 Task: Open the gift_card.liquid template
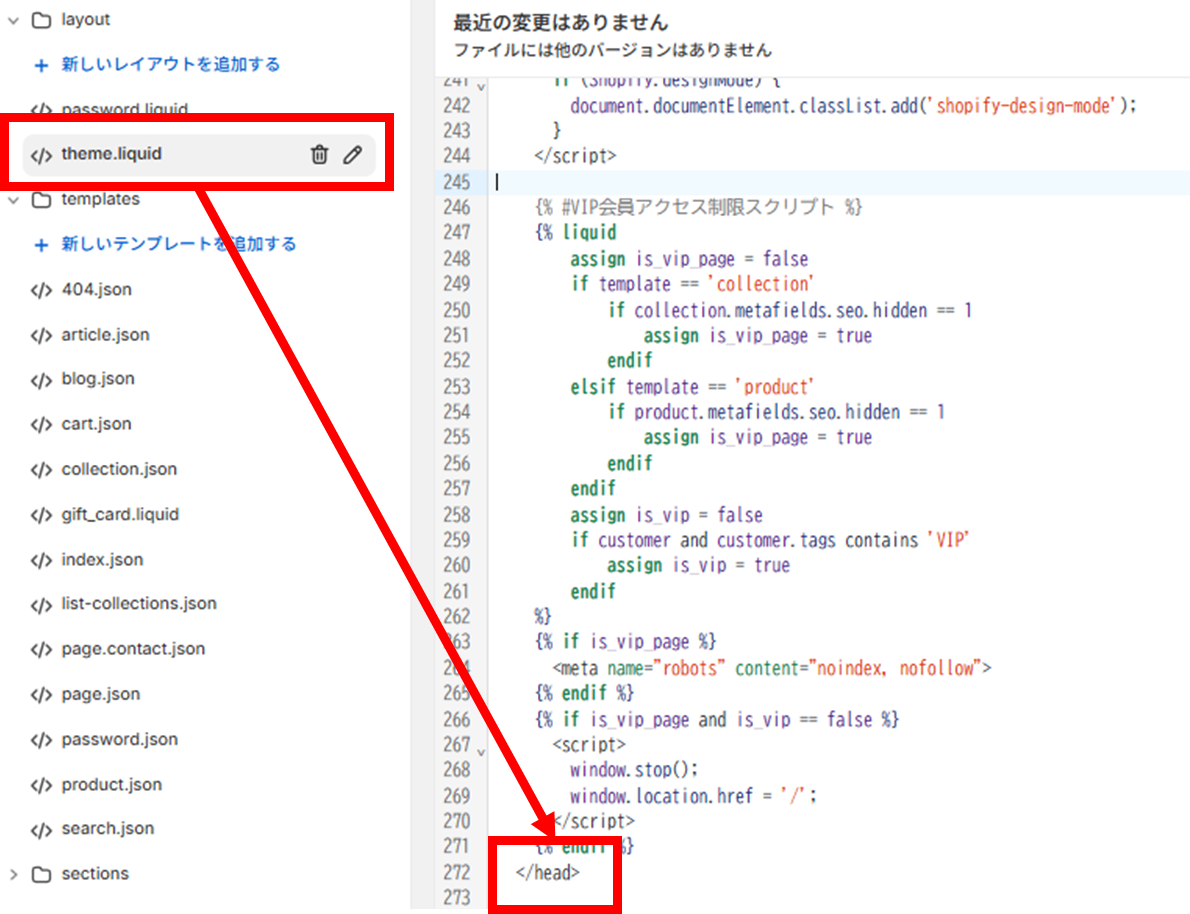click(x=120, y=515)
